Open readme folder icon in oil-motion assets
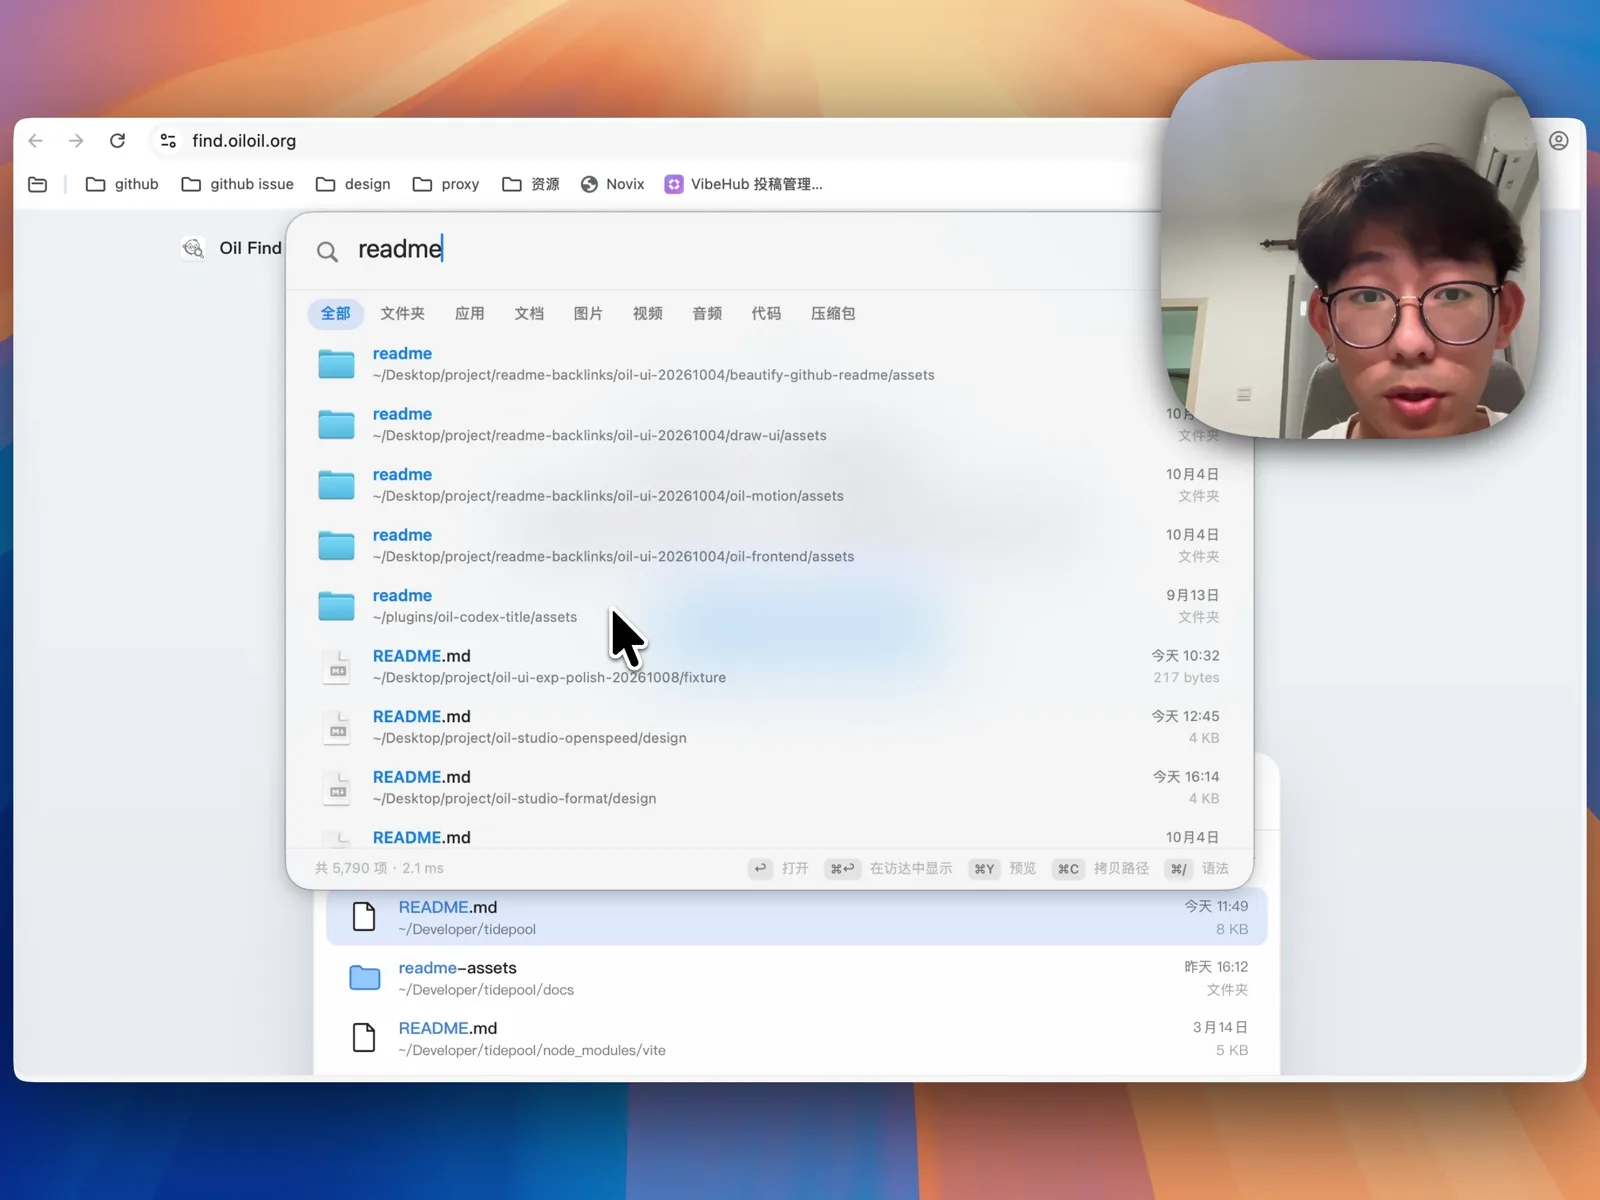Image resolution: width=1600 pixels, height=1200 pixels. [x=336, y=485]
